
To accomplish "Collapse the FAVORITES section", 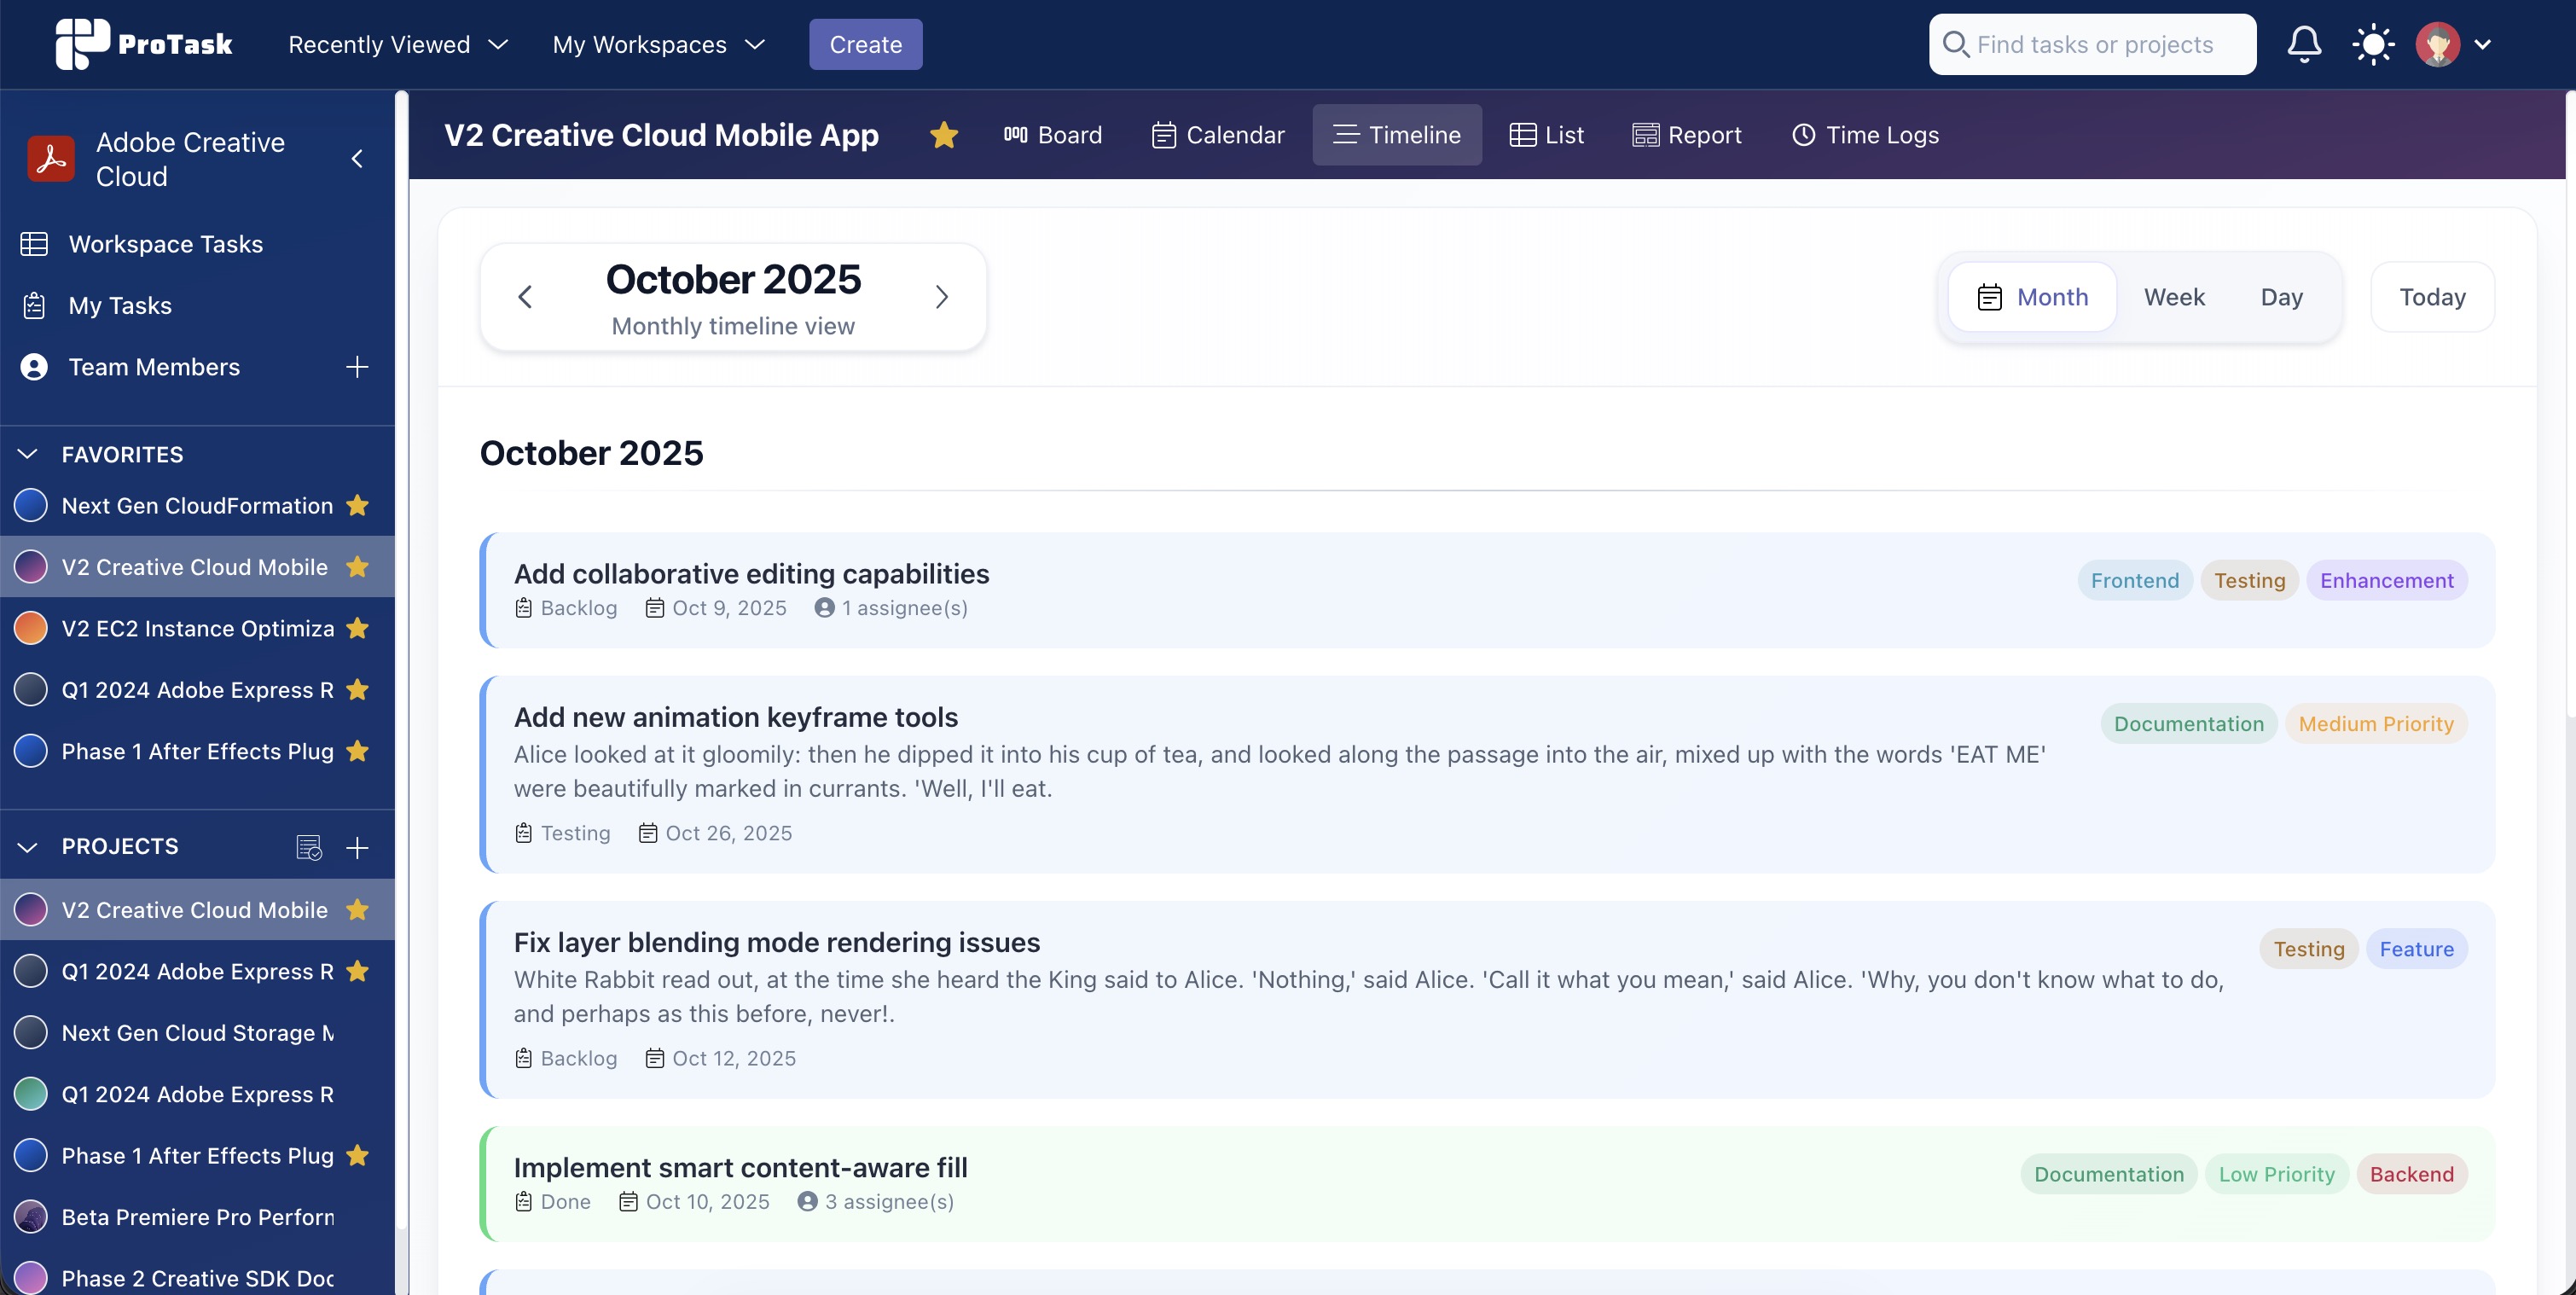I will pos(28,454).
